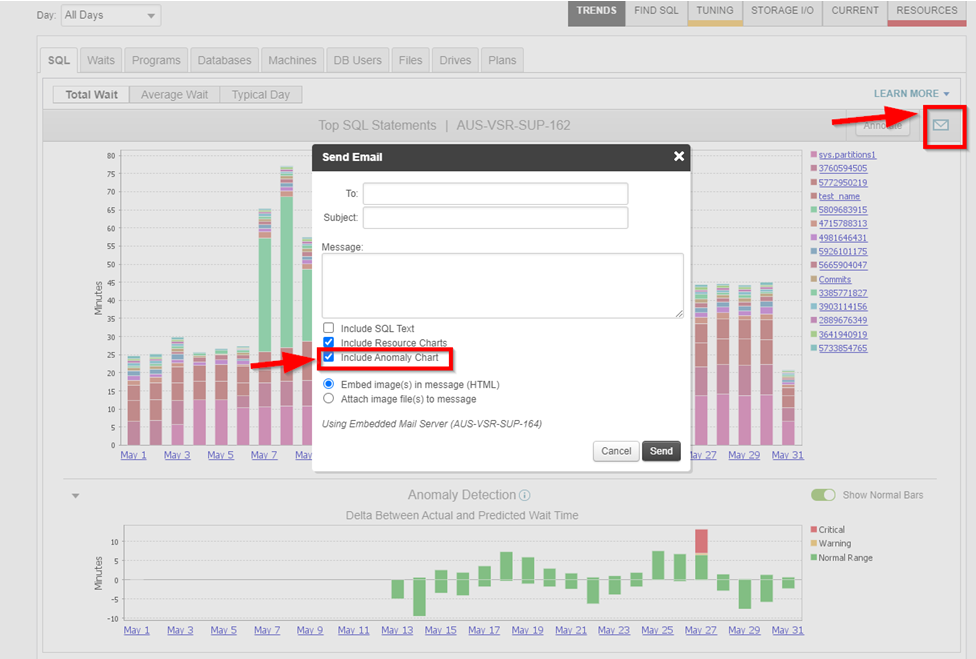Open the Anomaly Detection info icon
The image size is (976, 659).
525,495
